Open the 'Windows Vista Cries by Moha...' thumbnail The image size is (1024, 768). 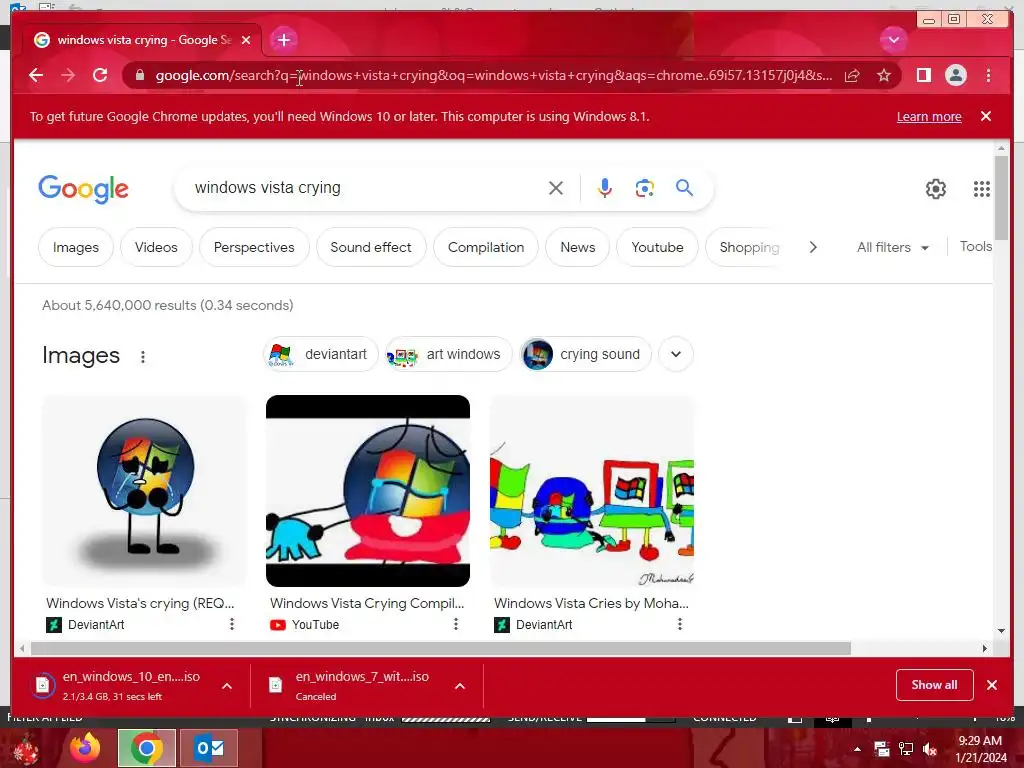coord(592,490)
